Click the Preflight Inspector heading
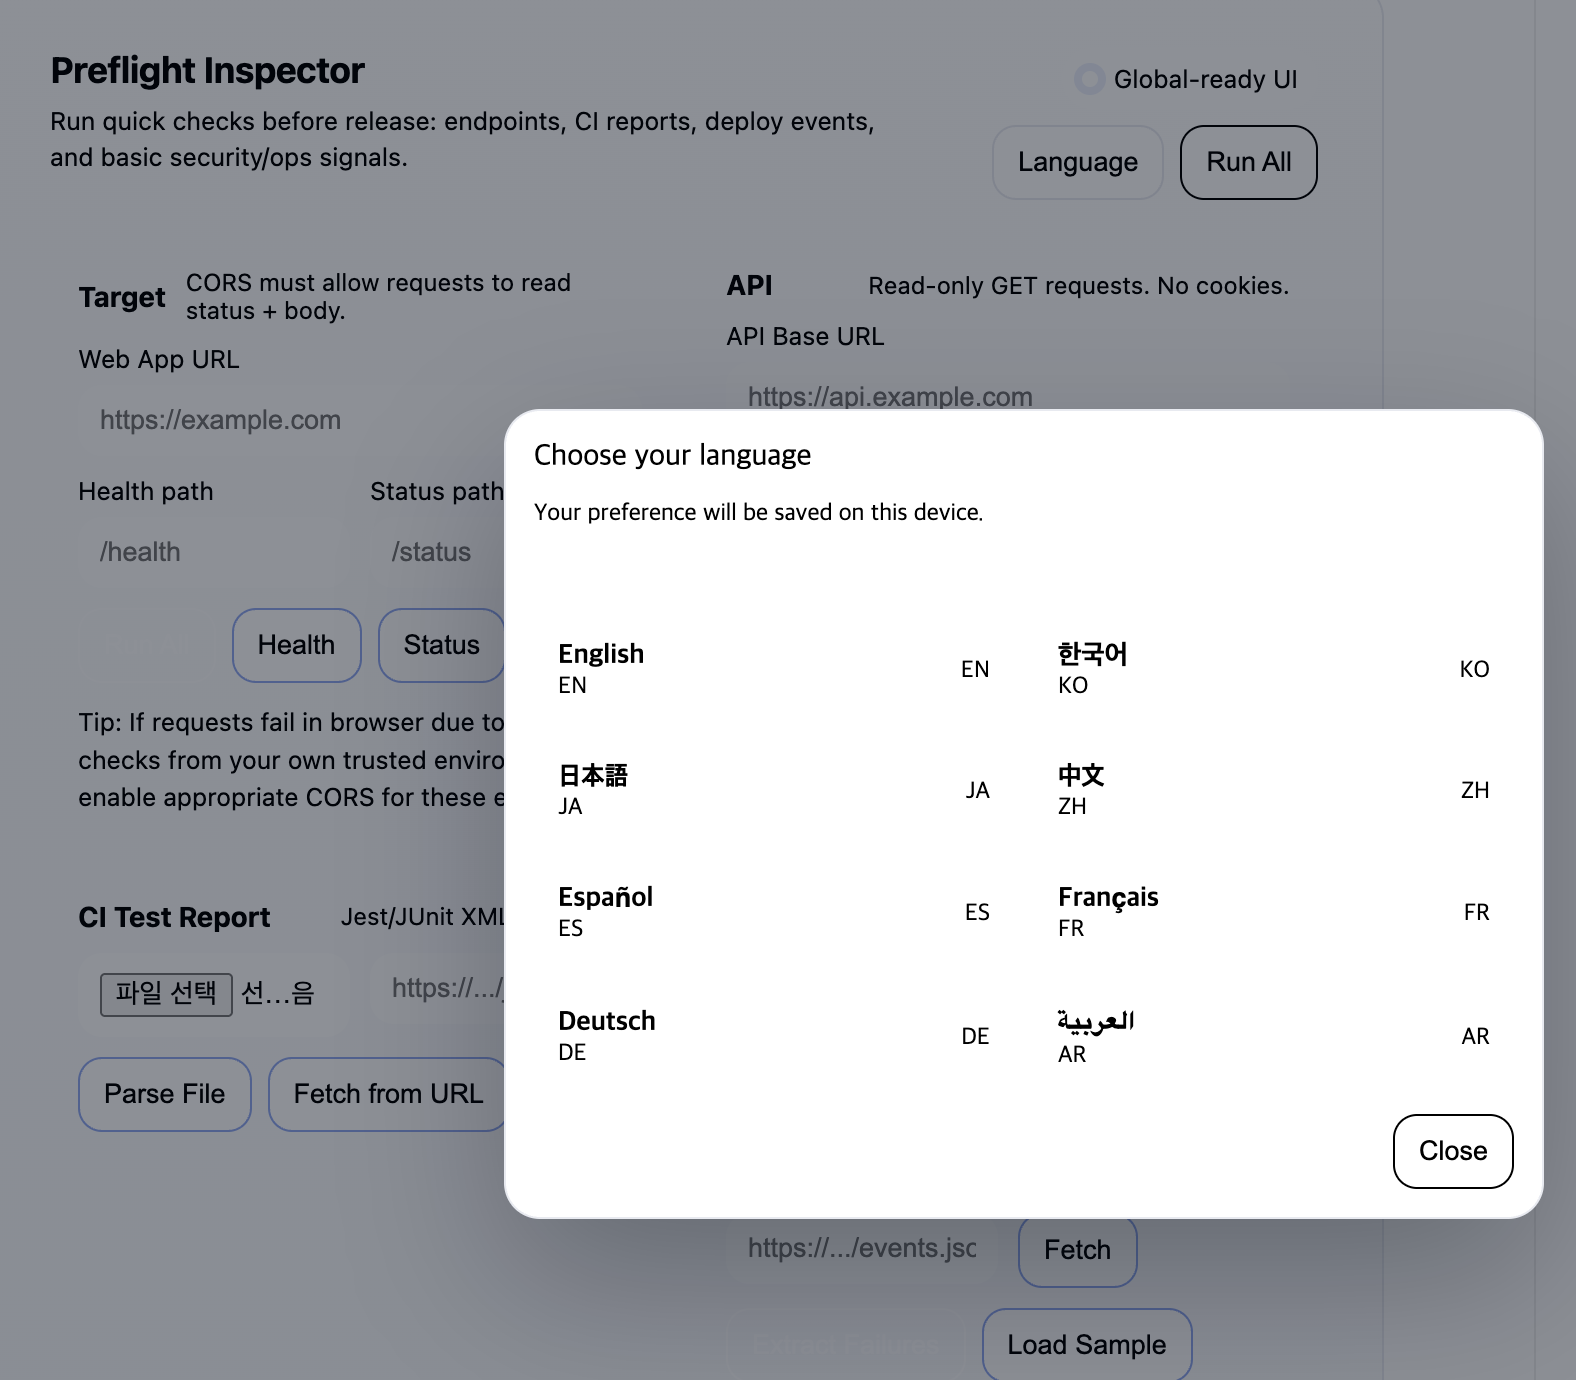The height and width of the screenshot is (1380, 1576). (x=207, y=71)
